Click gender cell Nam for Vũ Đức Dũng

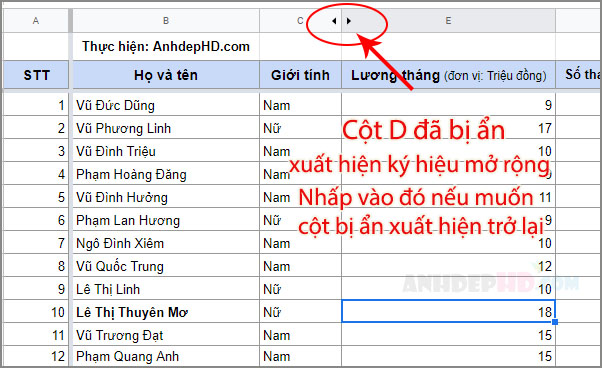pos(300,105)
